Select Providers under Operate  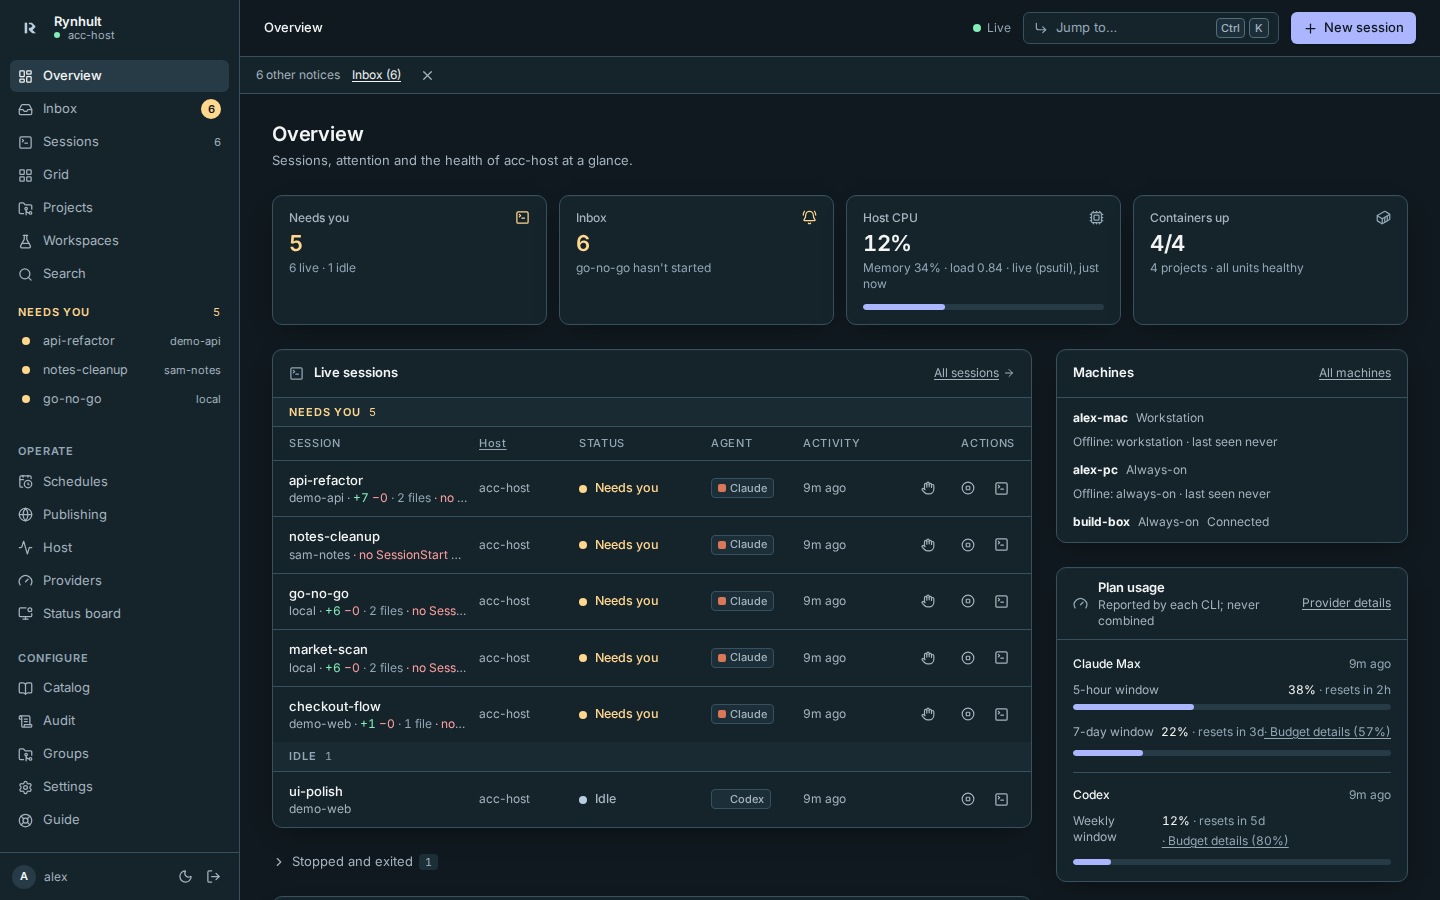[x=119, y=581]
